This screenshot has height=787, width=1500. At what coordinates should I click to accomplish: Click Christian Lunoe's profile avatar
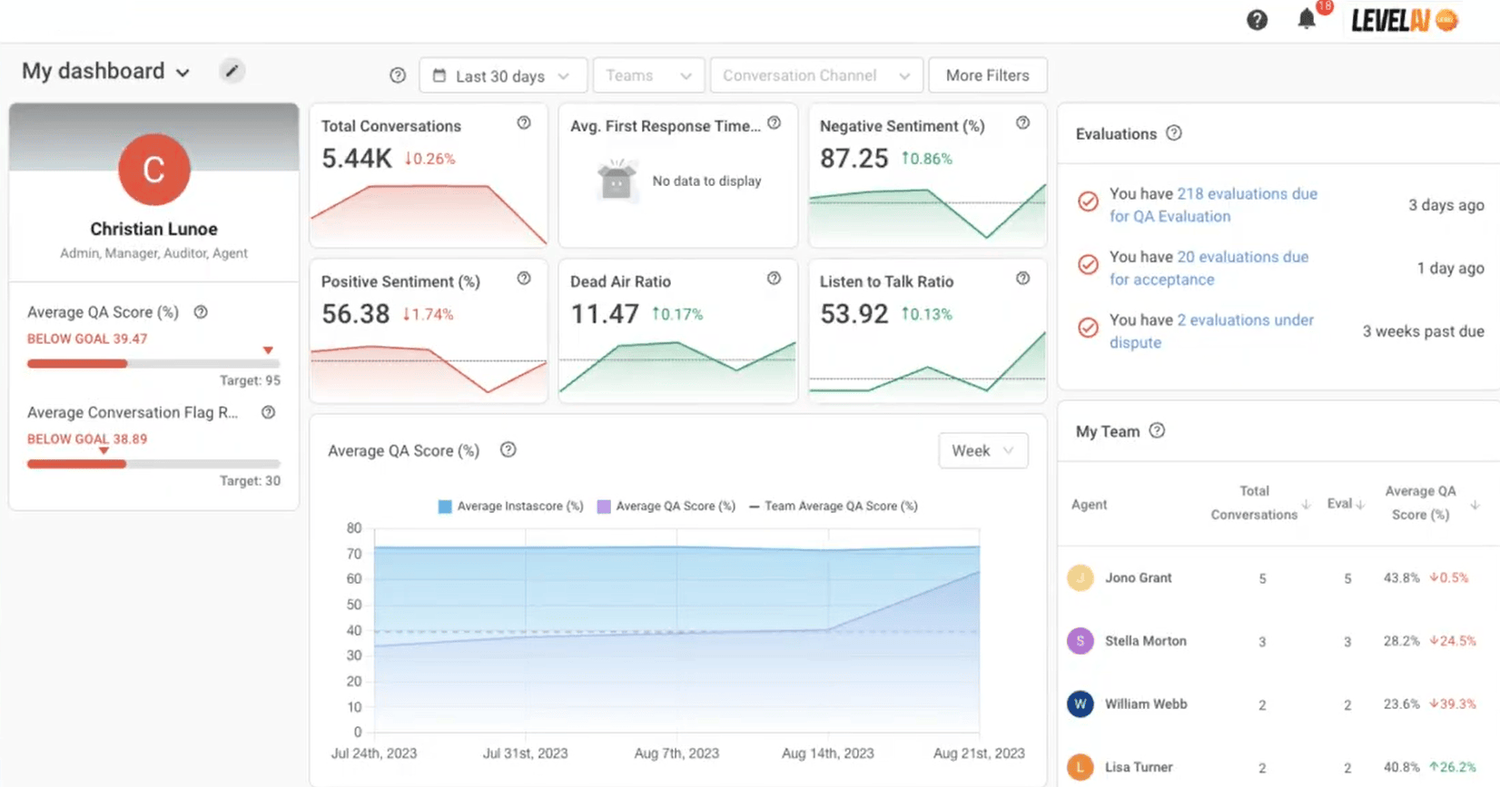click(154, 169)
